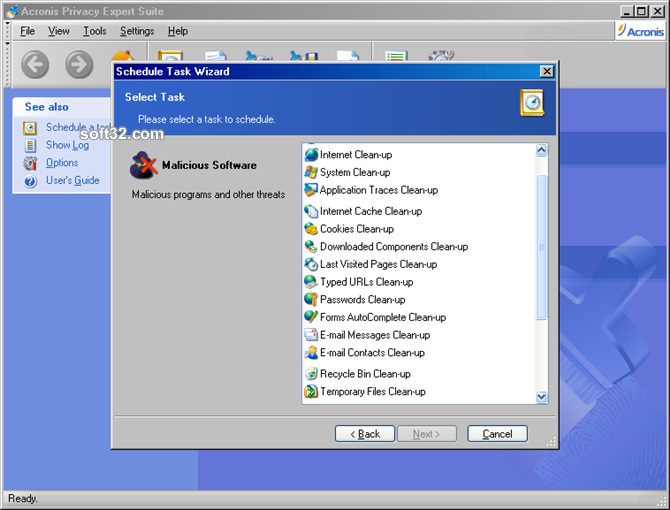670x510 pixels.
Task: Click the task list scrollbar thumb
Action: (541, 247)
